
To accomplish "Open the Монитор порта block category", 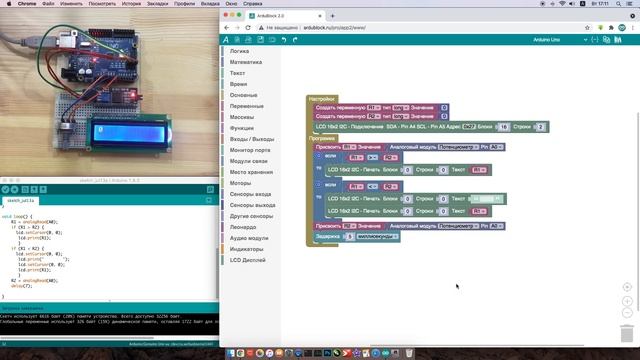I will coord(250,150).
